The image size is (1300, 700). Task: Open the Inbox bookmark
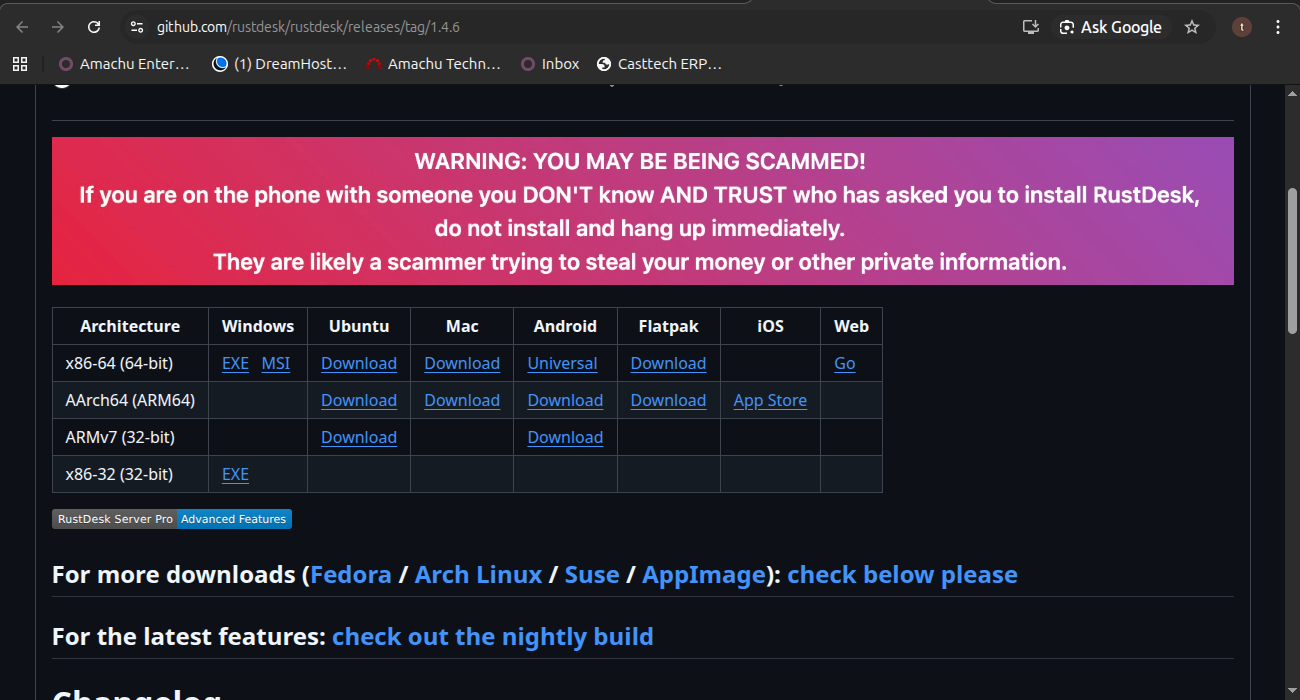[x=550, y=64]
